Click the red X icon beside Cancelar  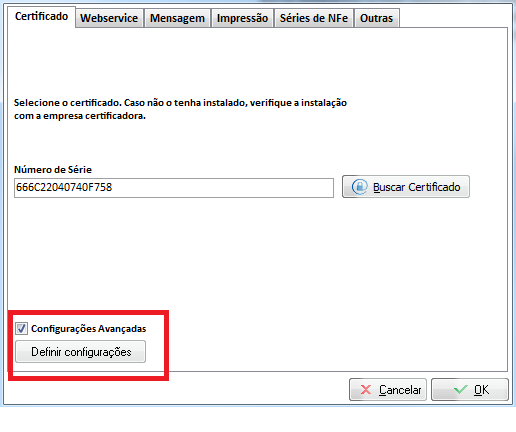[x=366, y=389]
